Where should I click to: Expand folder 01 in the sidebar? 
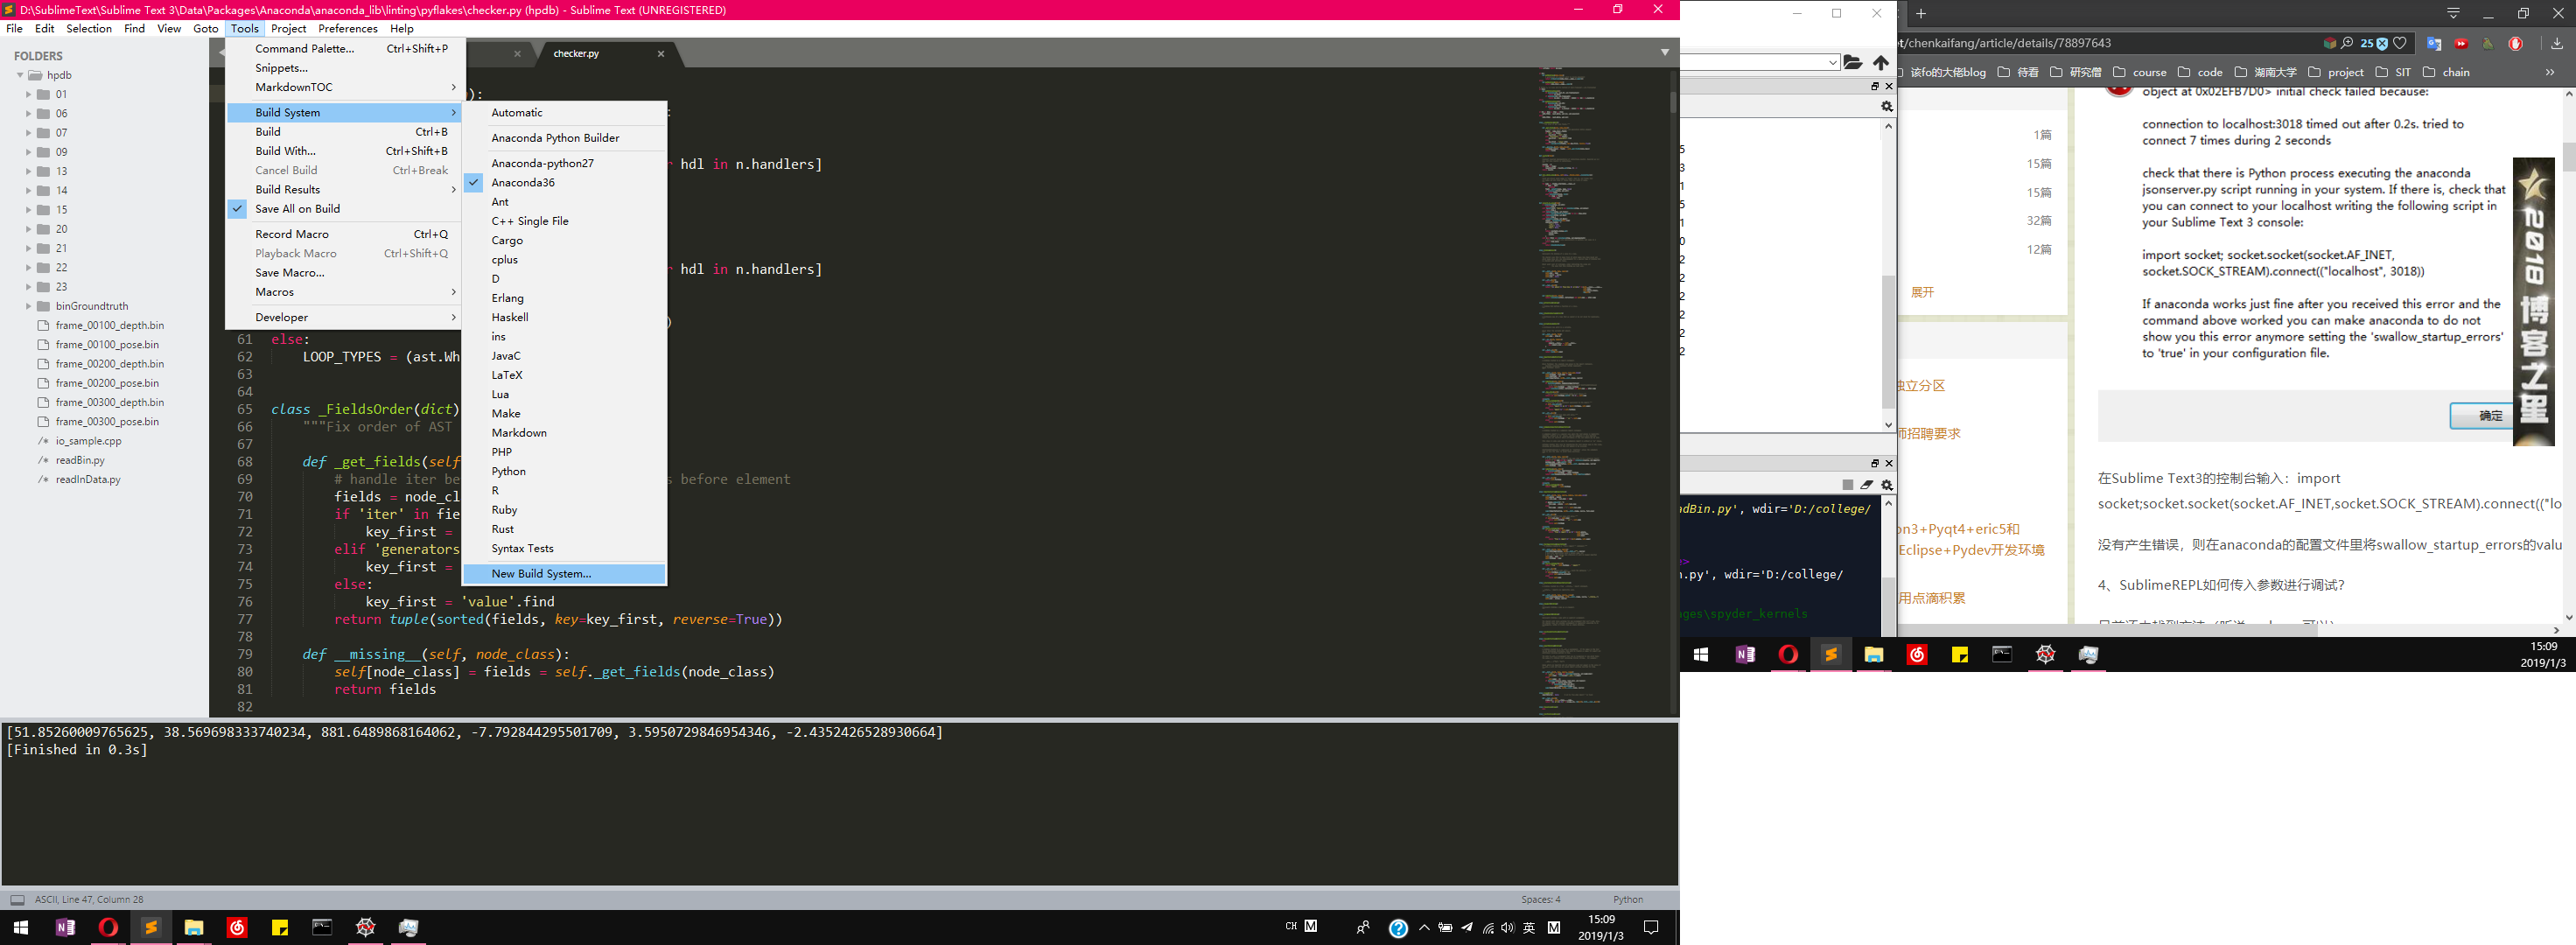pyautogui.click(x=29, y=95)
